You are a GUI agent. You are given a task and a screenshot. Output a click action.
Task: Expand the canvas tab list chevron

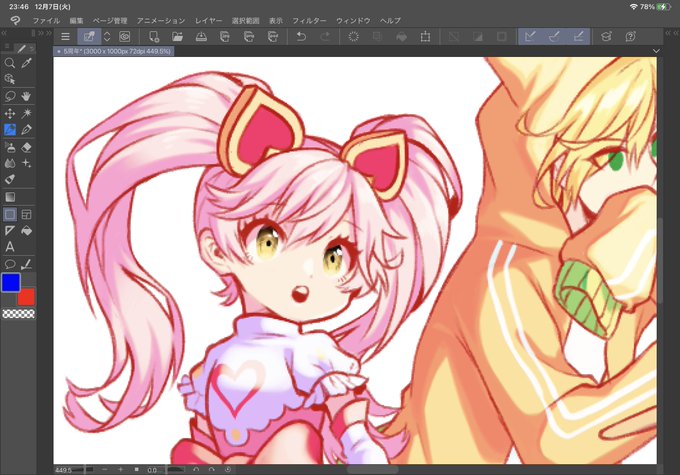point(656,51)
